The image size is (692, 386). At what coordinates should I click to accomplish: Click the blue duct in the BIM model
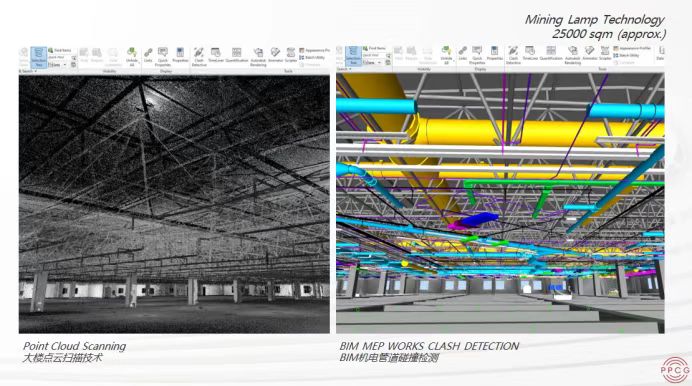click(479, 219)
